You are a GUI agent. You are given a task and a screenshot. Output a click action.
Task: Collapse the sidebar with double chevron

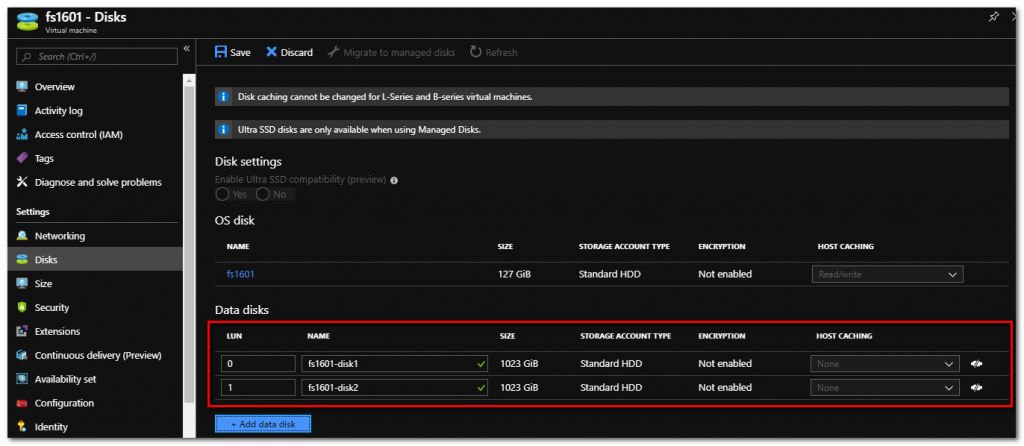[x=186, y=48]
